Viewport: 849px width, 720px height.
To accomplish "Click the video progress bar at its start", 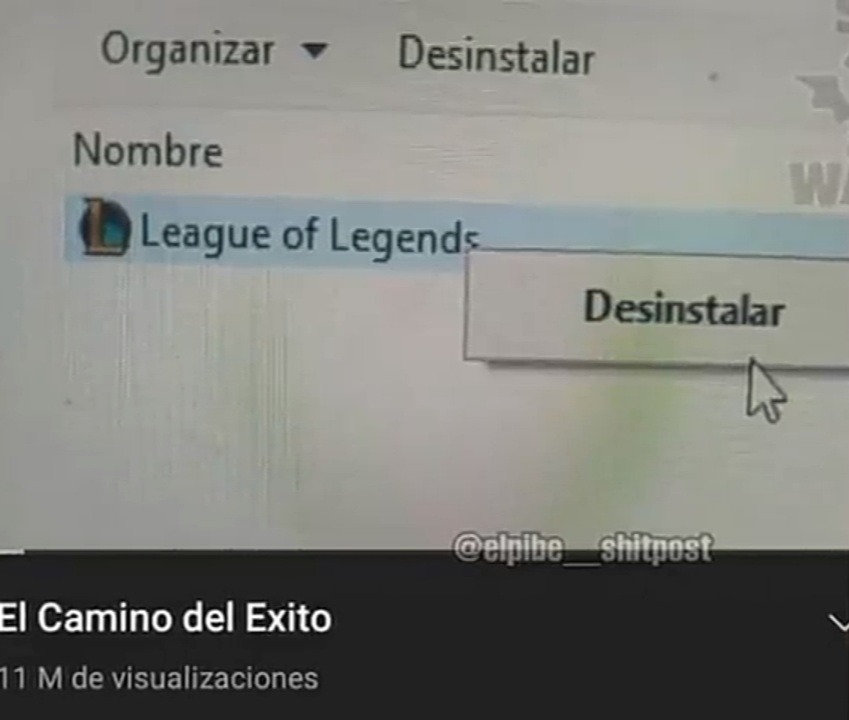I will pos(12,552).
